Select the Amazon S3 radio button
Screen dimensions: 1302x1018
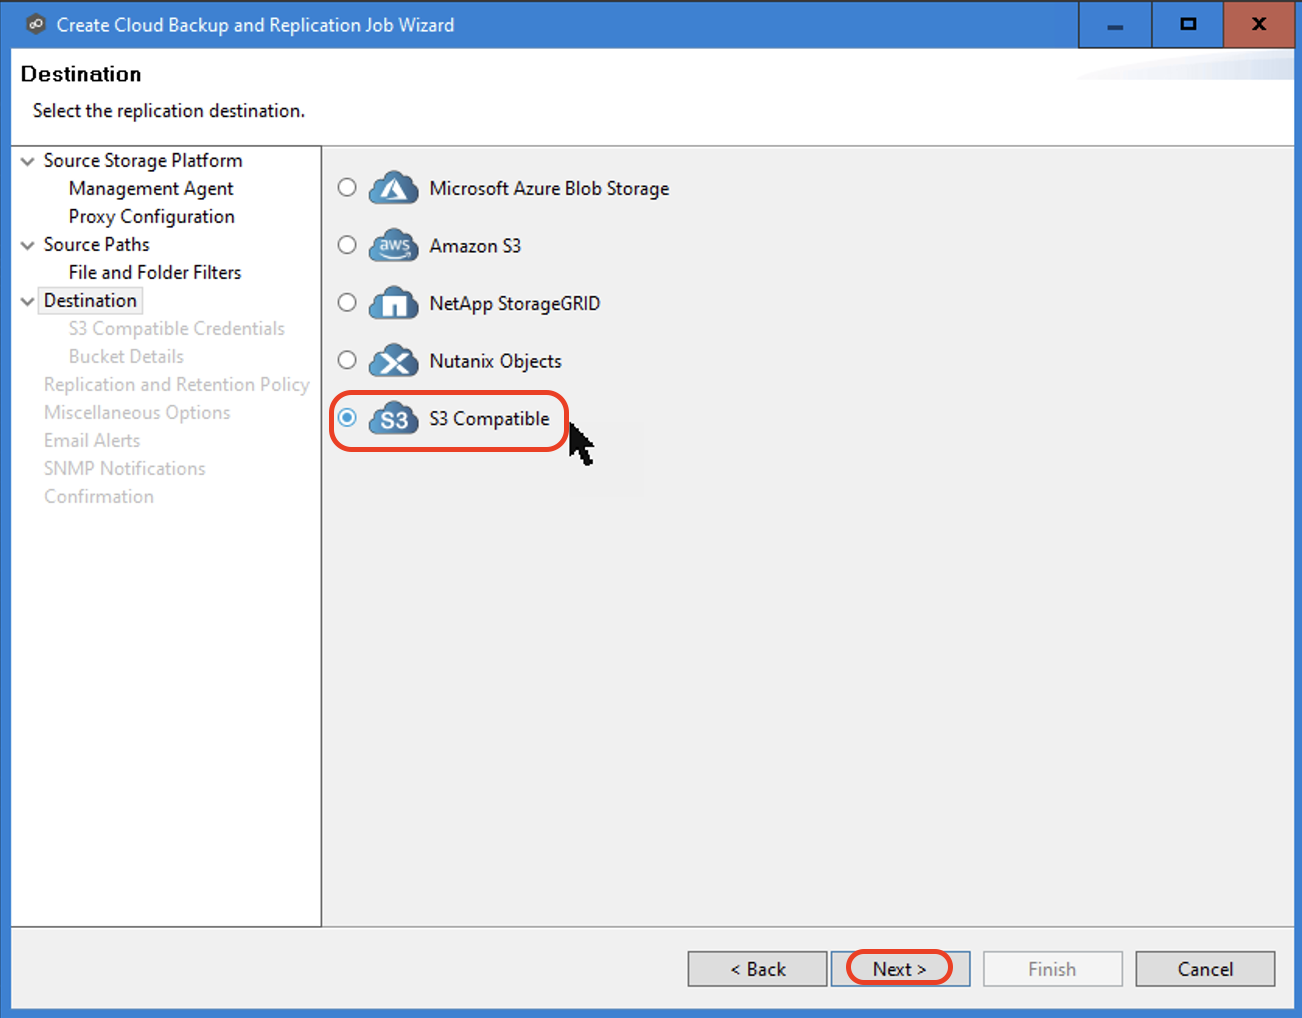pyautogui.click(x=347, y=245)
